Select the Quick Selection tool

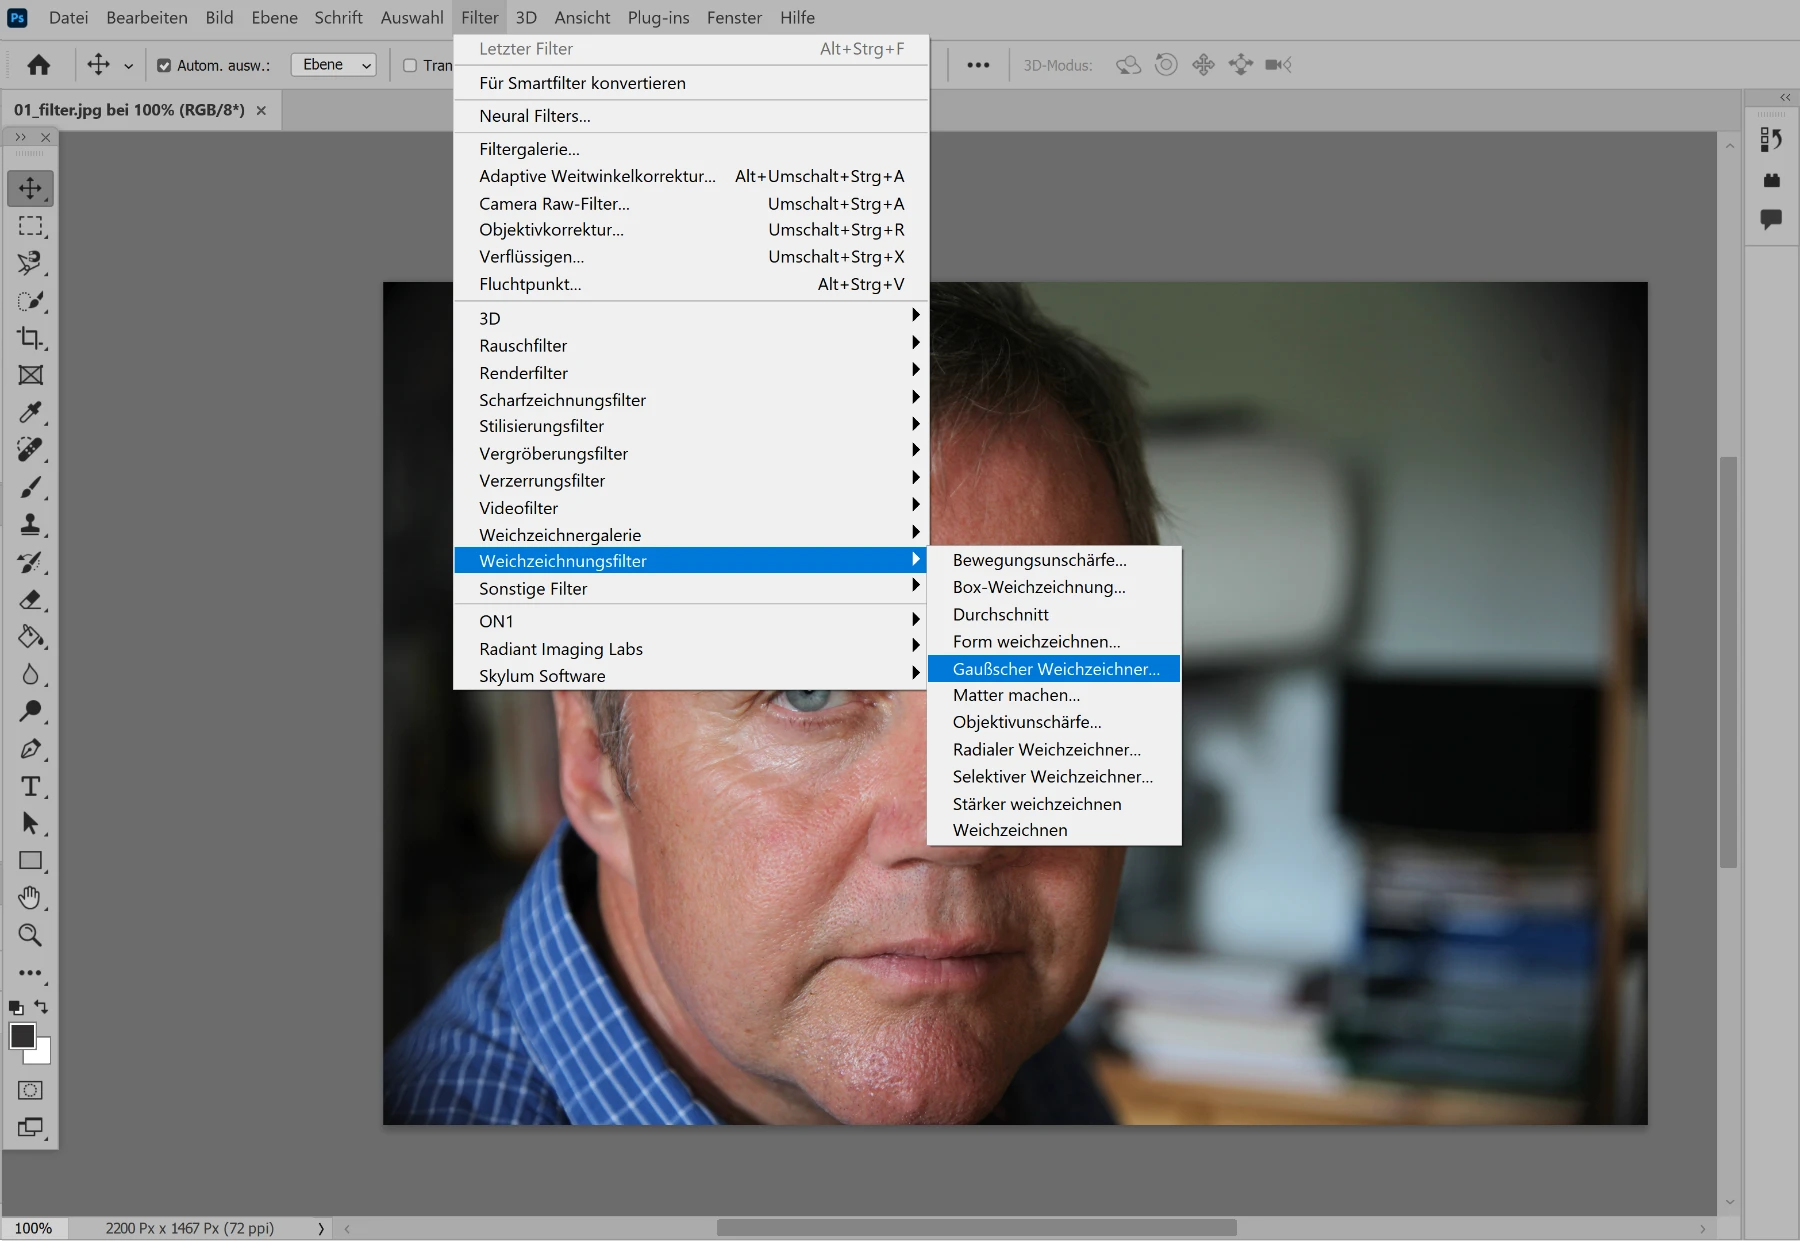(x=30, y=301)
